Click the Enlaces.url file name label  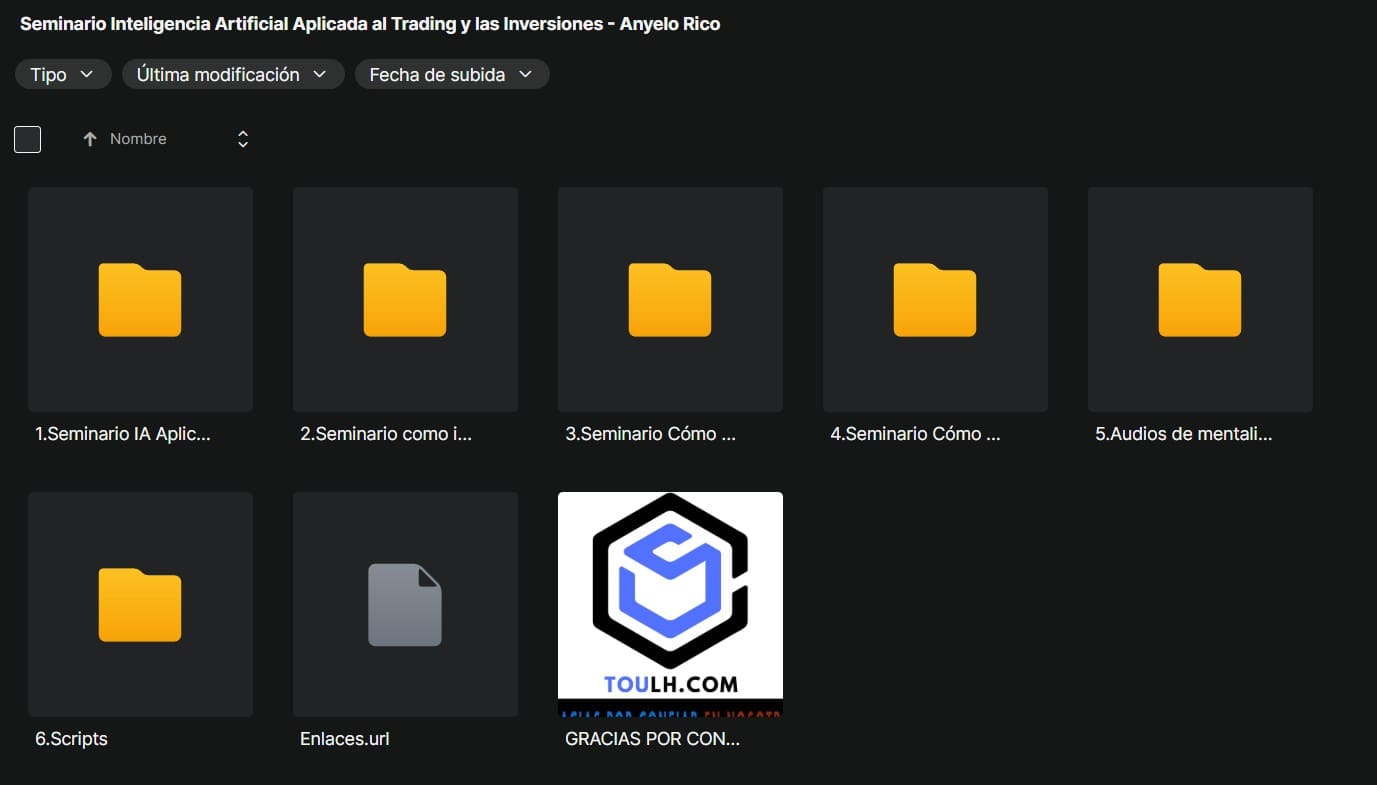pyautogui.click(x=344, y=739)
